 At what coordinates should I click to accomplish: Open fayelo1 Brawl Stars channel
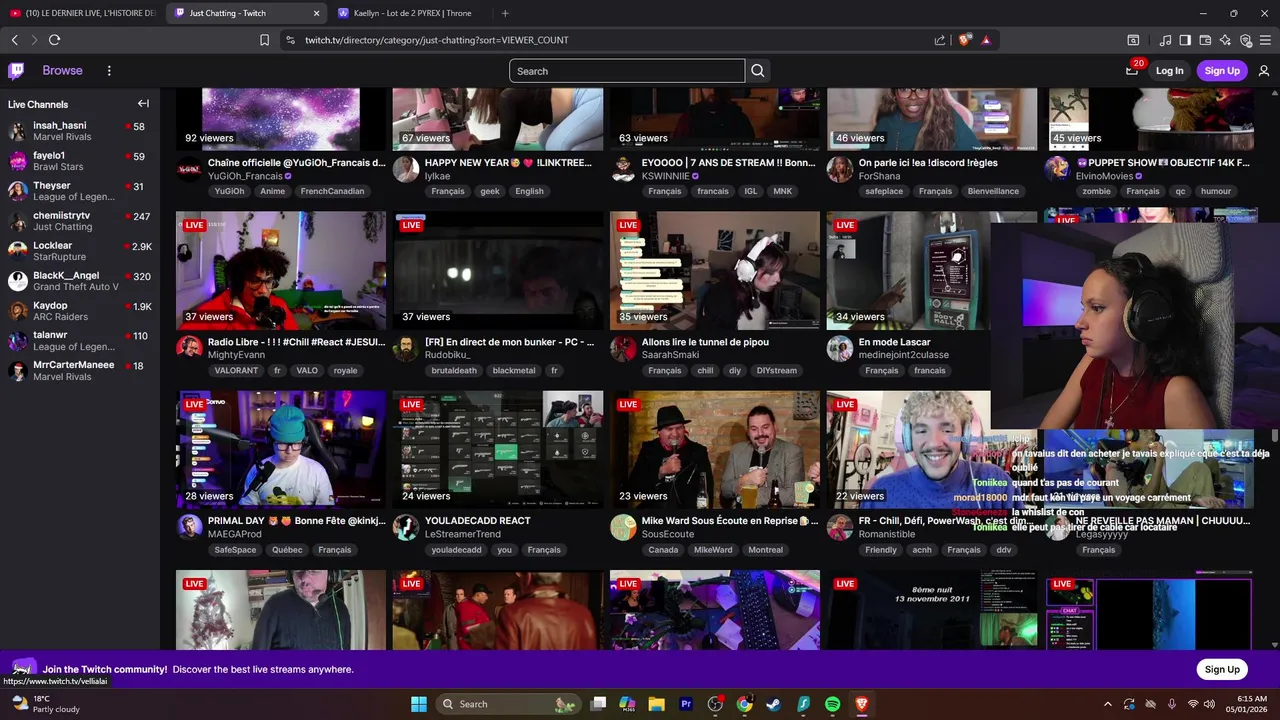pyautogui.click(x=80, y=161)
